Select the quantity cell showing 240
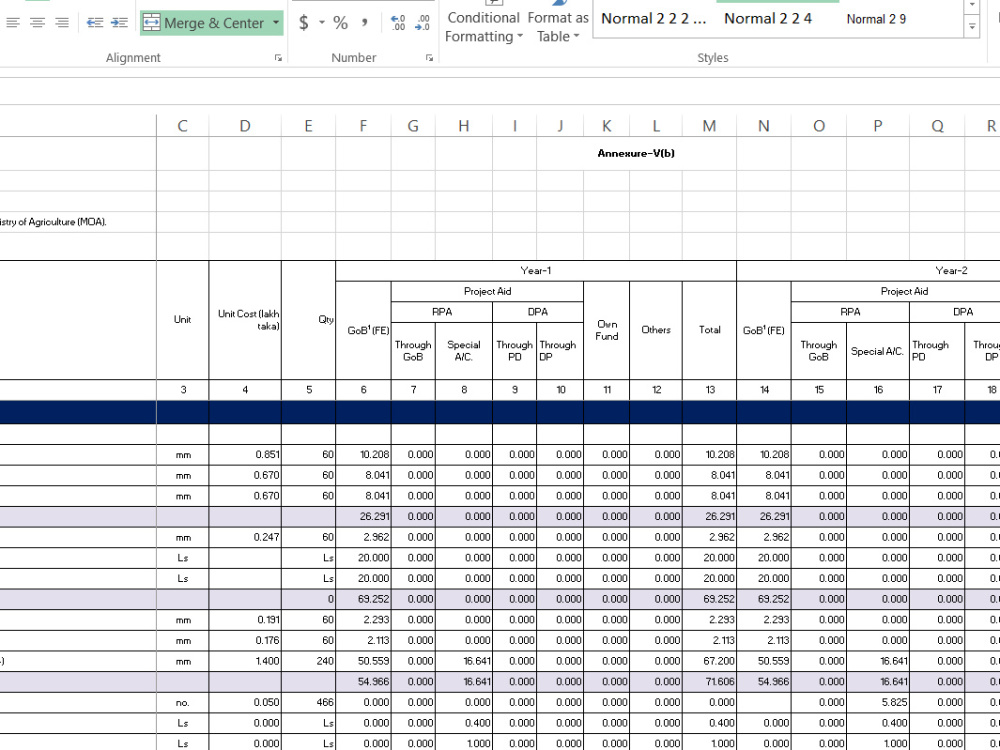Viewport: 1000px width, 750px height. tap(308, 661)
